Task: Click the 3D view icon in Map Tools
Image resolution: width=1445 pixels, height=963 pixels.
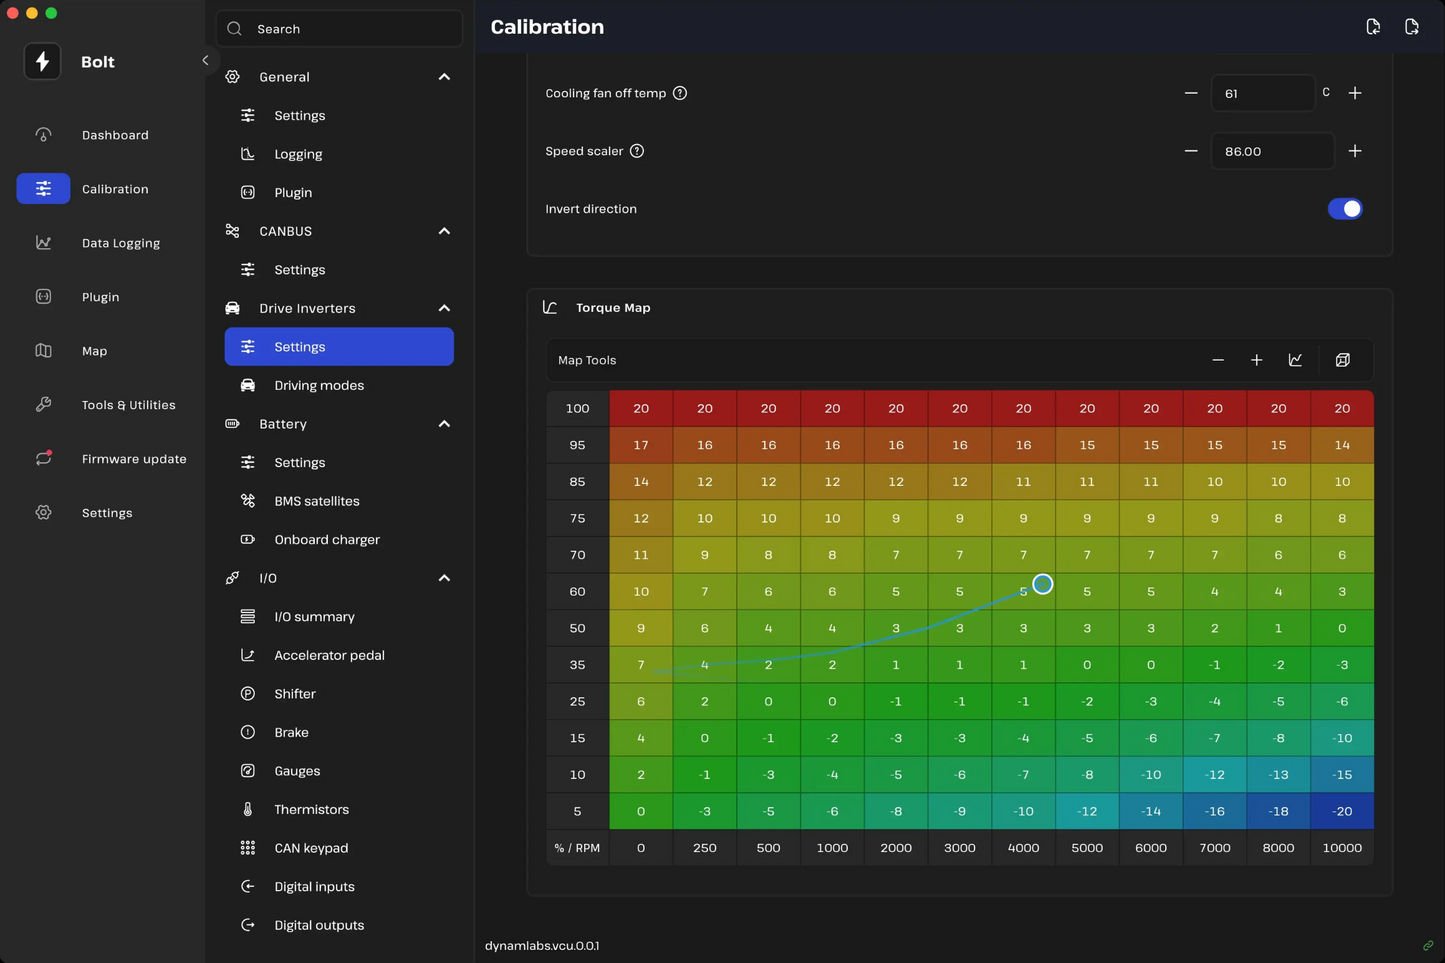Action: click(x=1342, y=360)
